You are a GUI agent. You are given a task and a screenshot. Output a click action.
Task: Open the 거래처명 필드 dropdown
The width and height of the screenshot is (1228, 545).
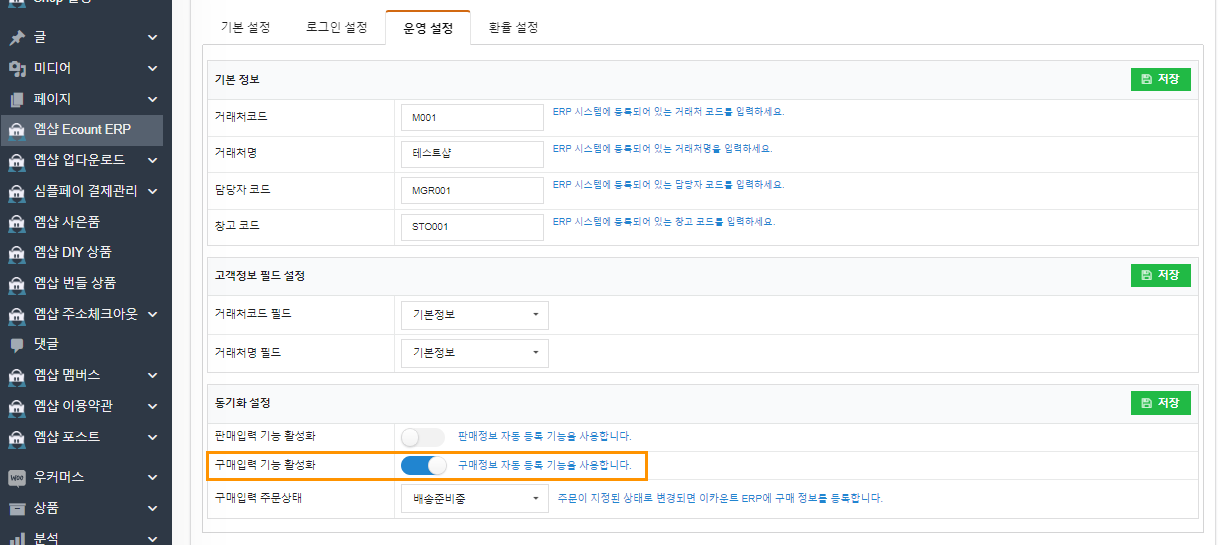click(x=473, y=352)
